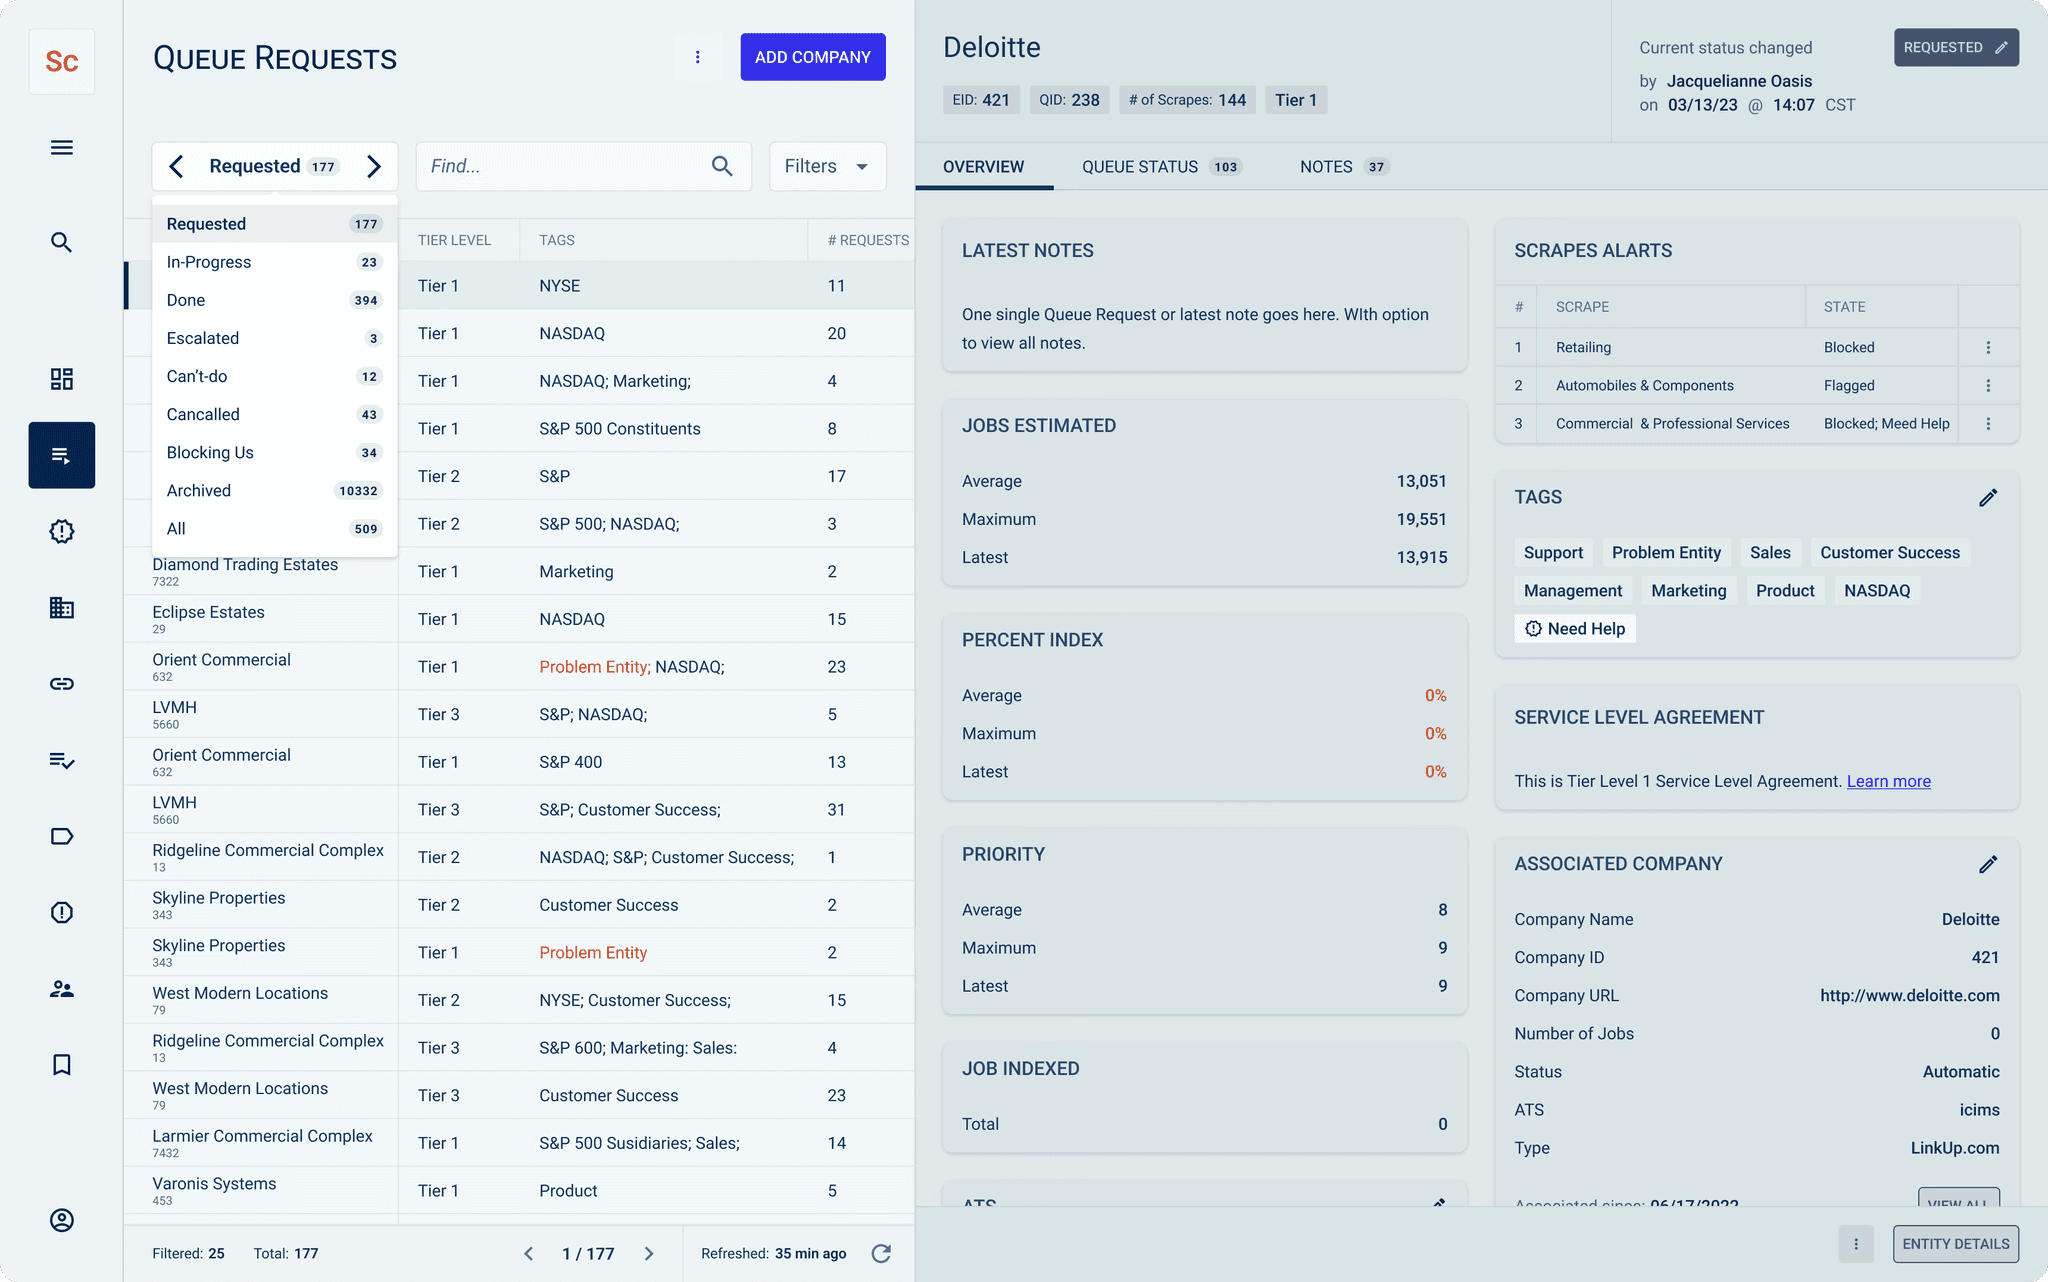Open bottom three-dot menu beside Entity Details

(1856, 1244)
